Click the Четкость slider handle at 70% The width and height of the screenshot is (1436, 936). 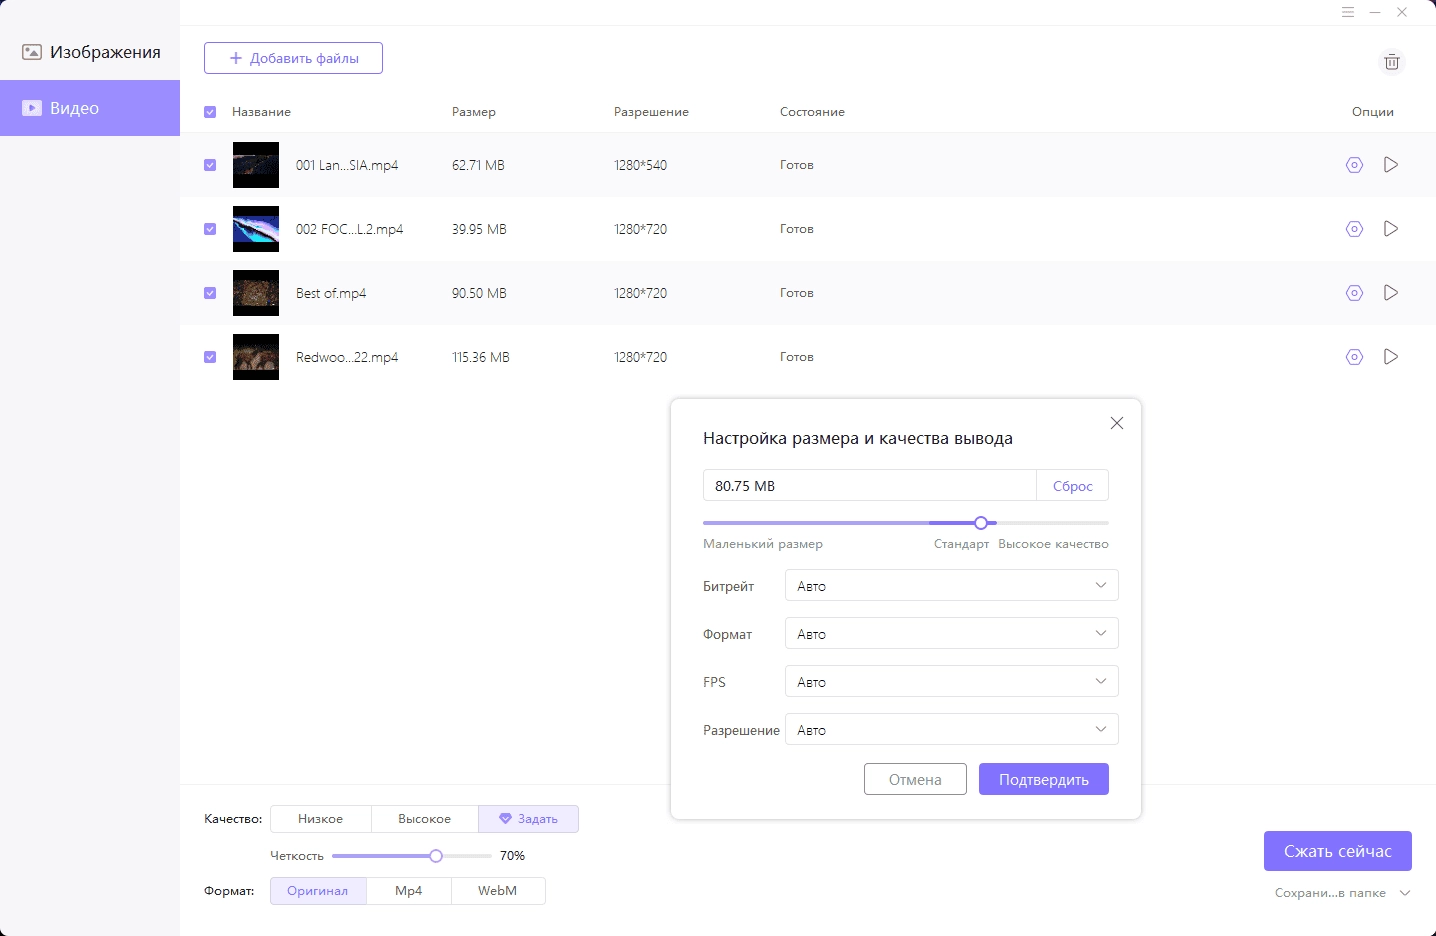436,856
